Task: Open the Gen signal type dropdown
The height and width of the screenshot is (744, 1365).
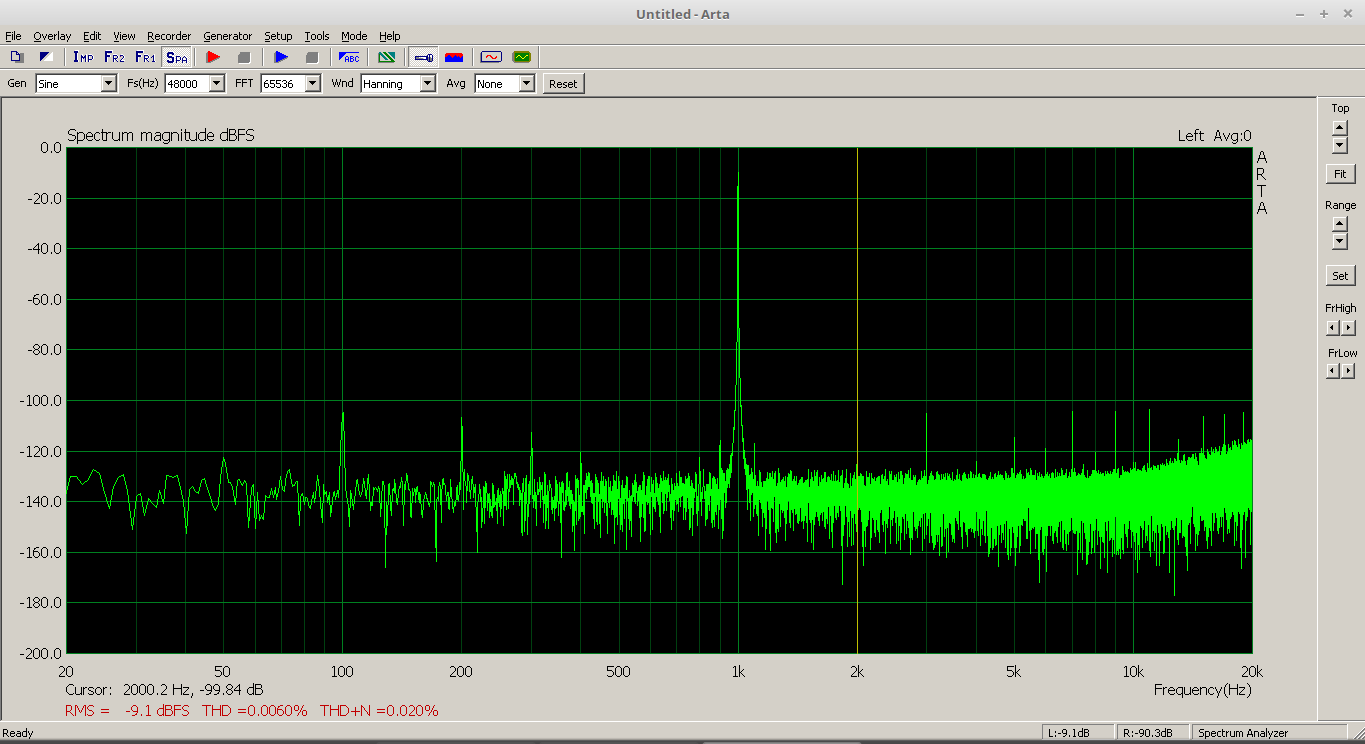Action: pyautogui.click(x=108, y=84)
